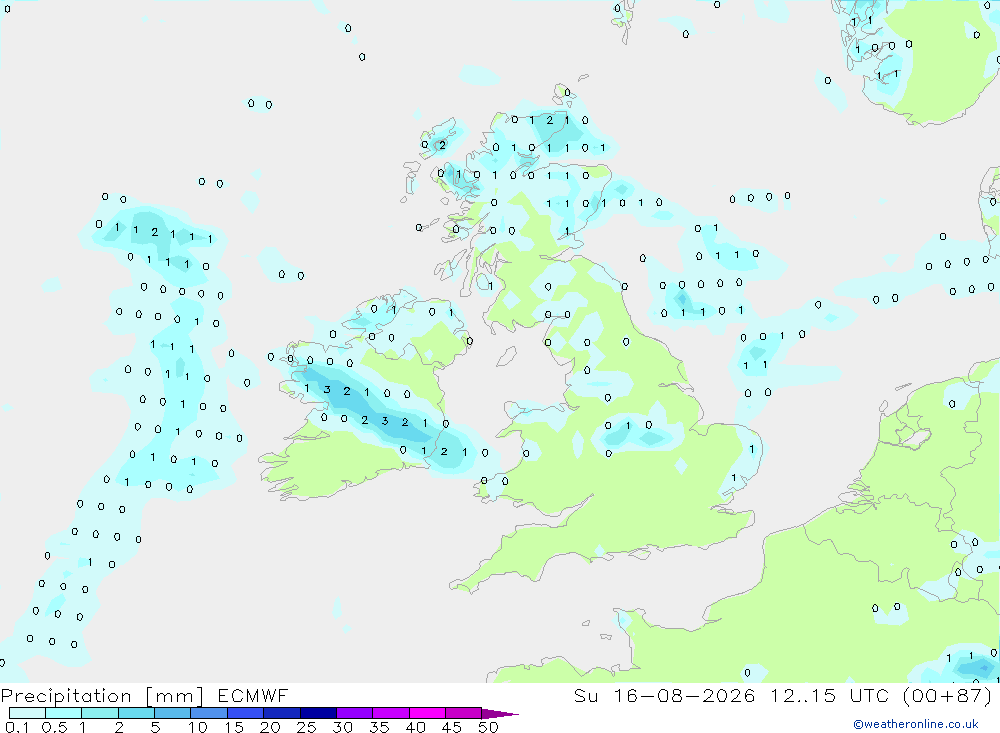Click the '20' legend scale label
The width and height of the screenshot is (1000, 733).
click(x=270, y=727)
